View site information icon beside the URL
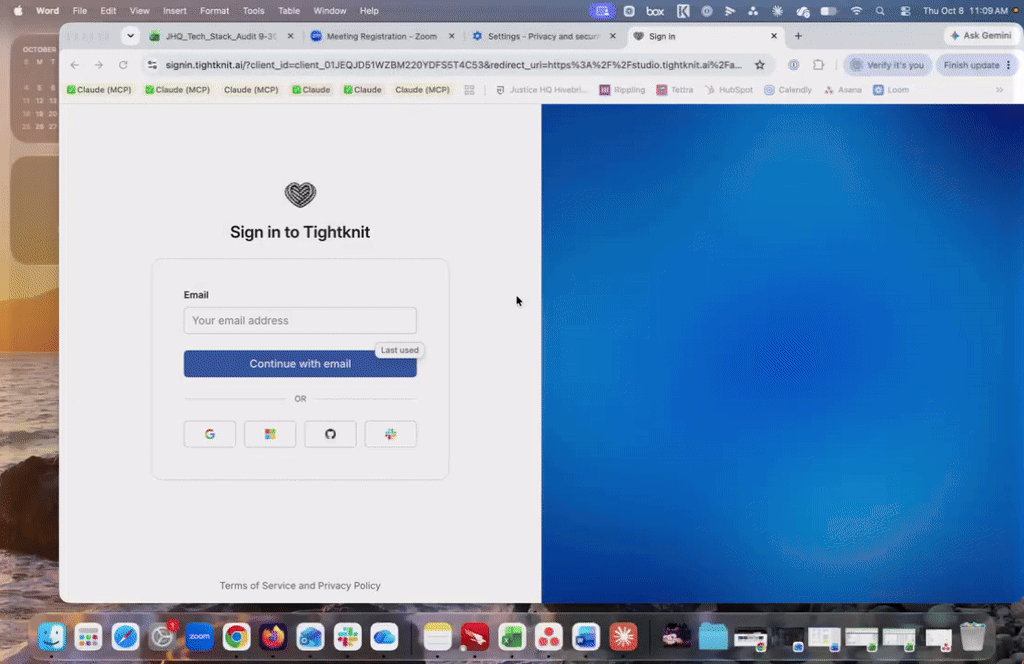Viewport: 1024px width, 664px height. click(x=152, y=65)
